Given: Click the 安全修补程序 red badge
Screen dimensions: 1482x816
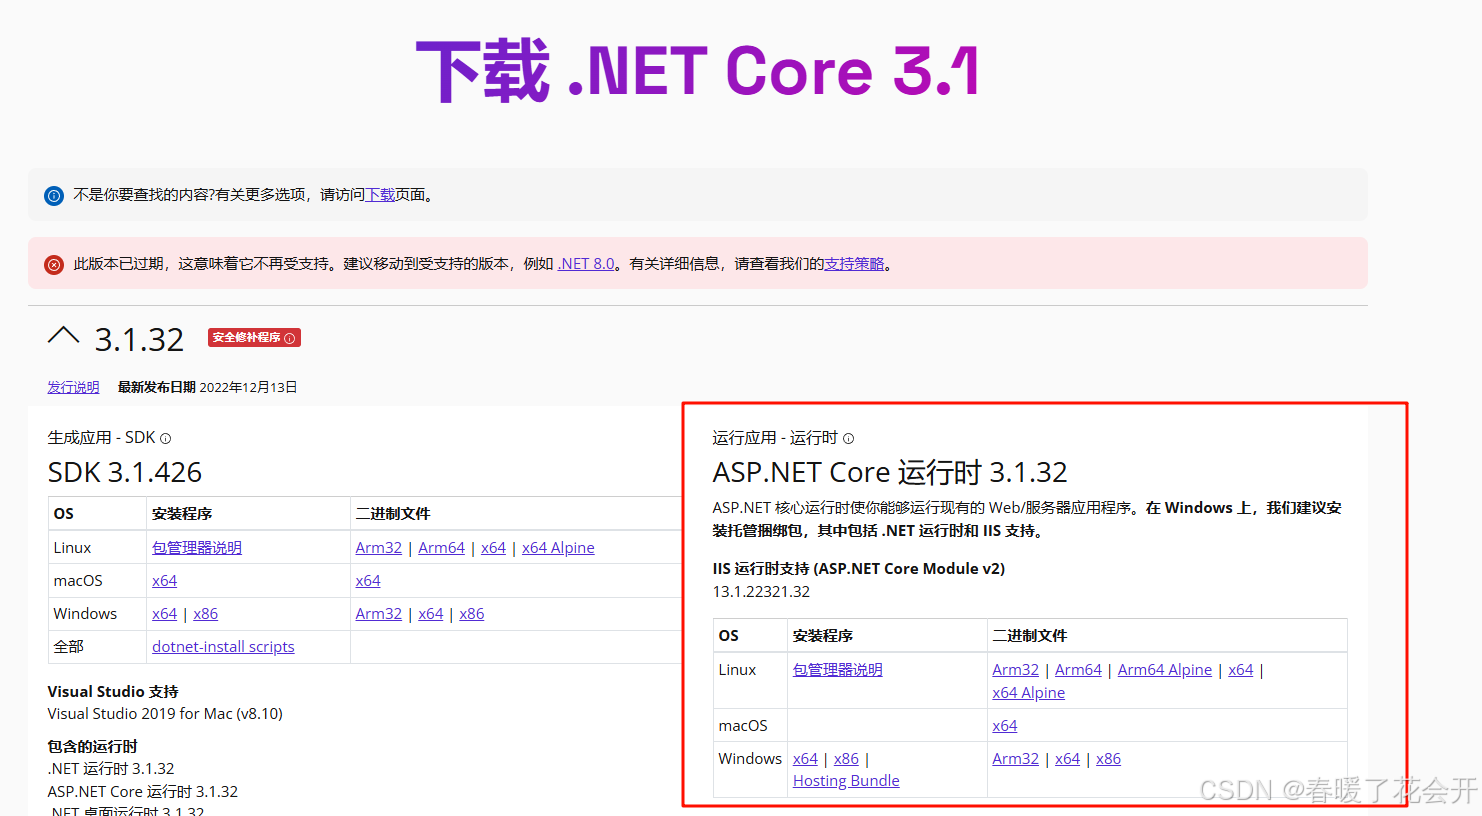Looking at the screenshot, I should pos(254,338).
